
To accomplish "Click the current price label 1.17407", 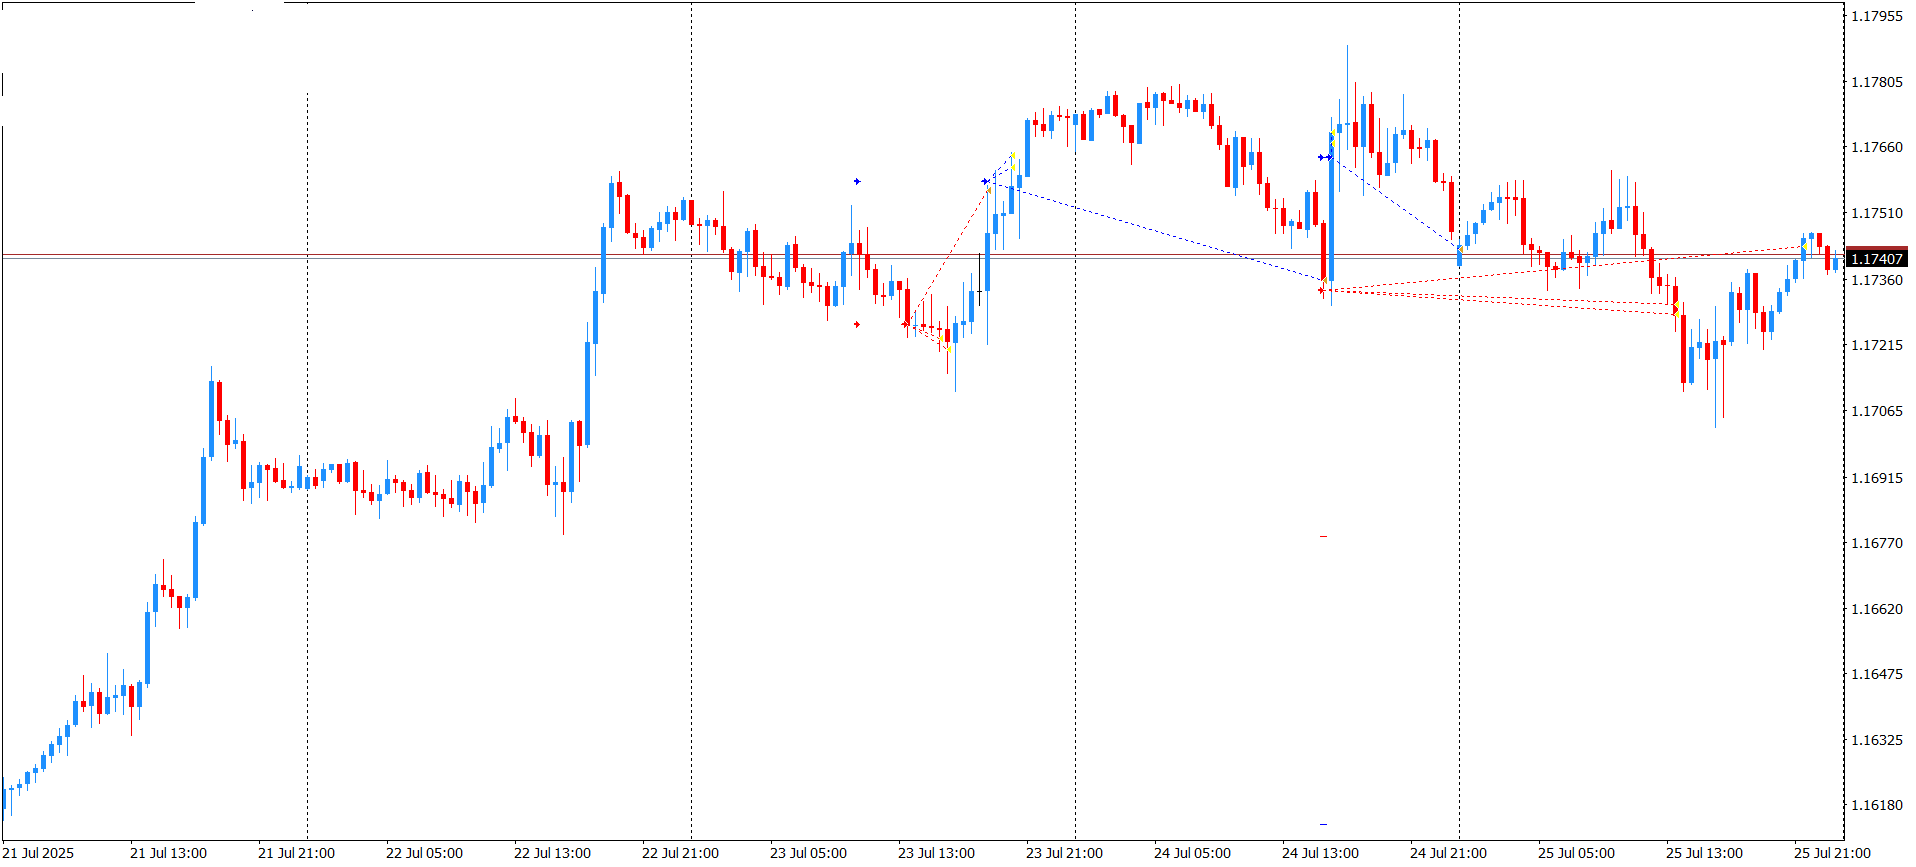I will (x=1877, y=259).
